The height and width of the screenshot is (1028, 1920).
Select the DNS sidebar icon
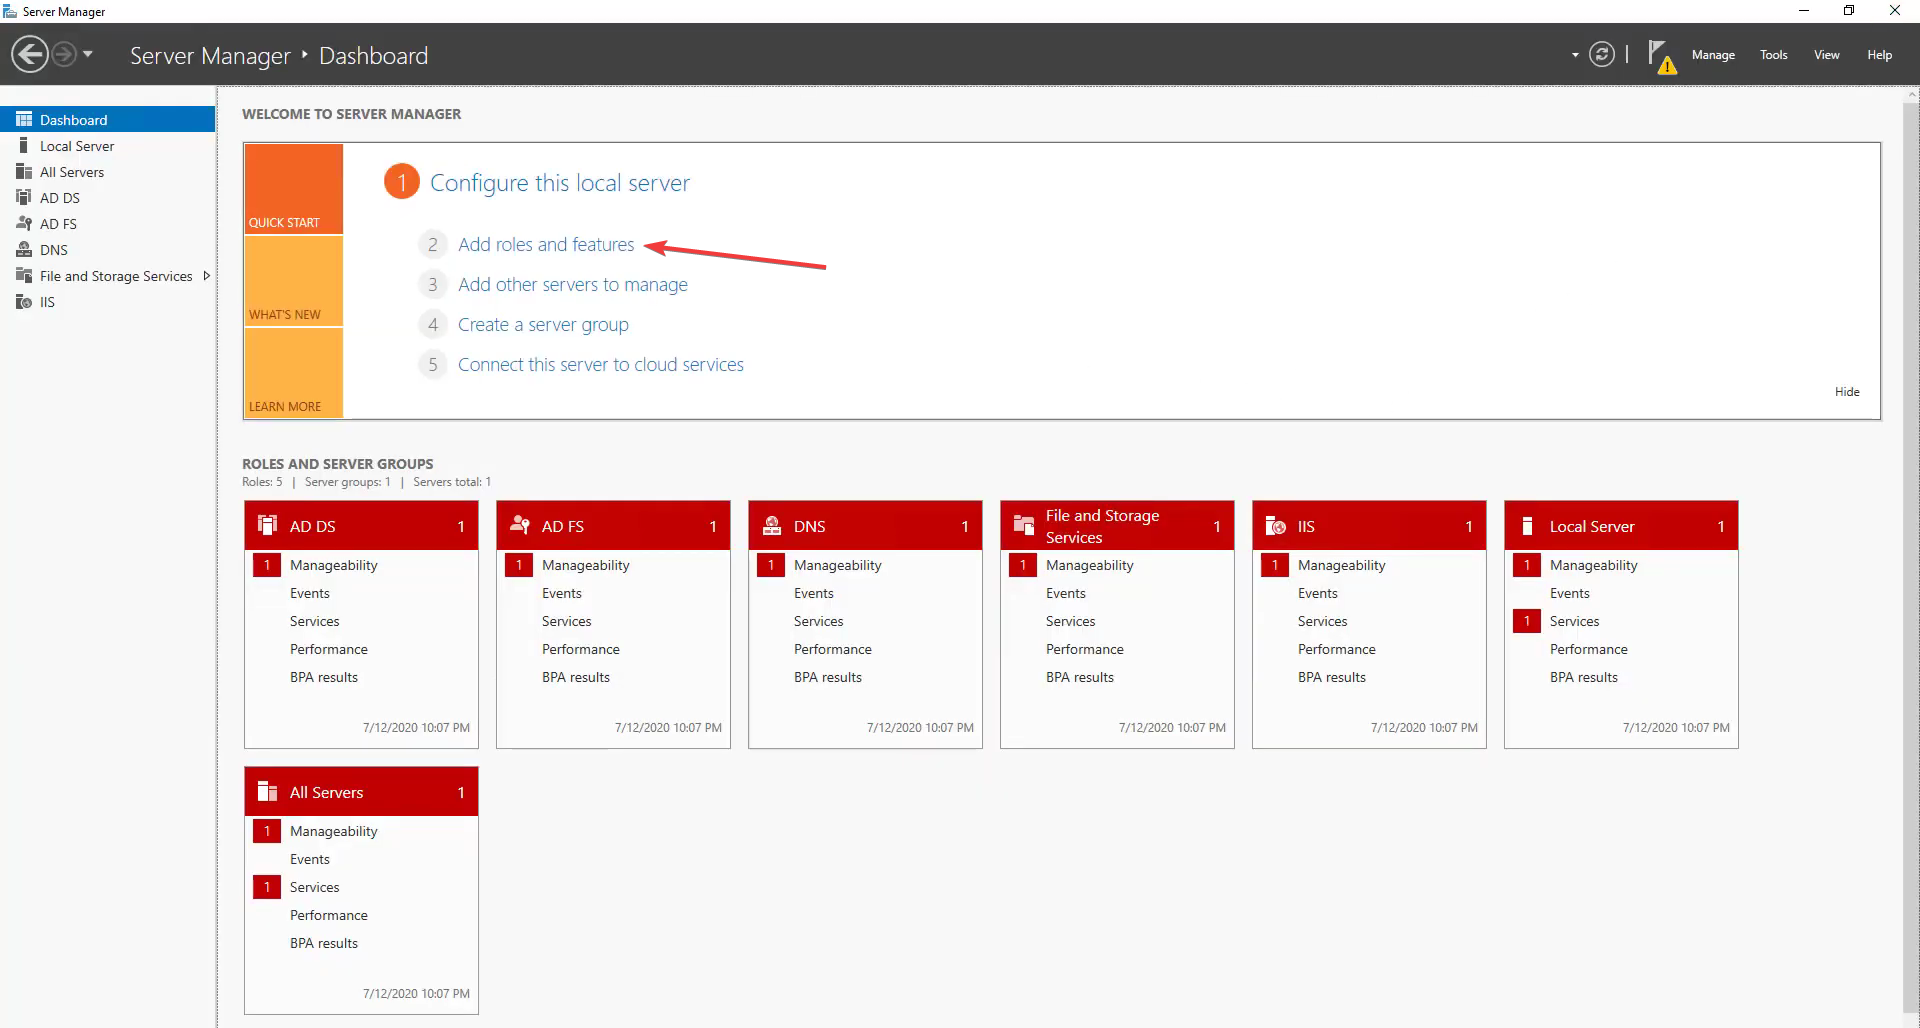(x=24, y=249)
